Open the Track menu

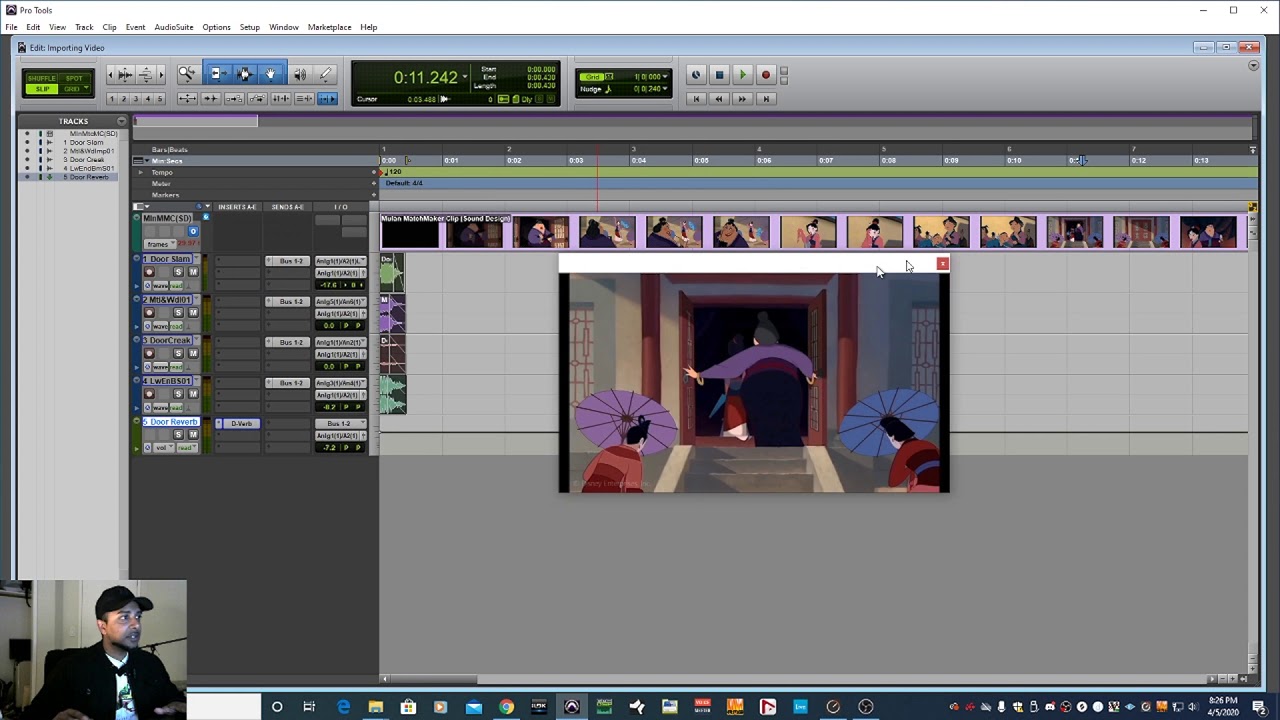(84, 27)
